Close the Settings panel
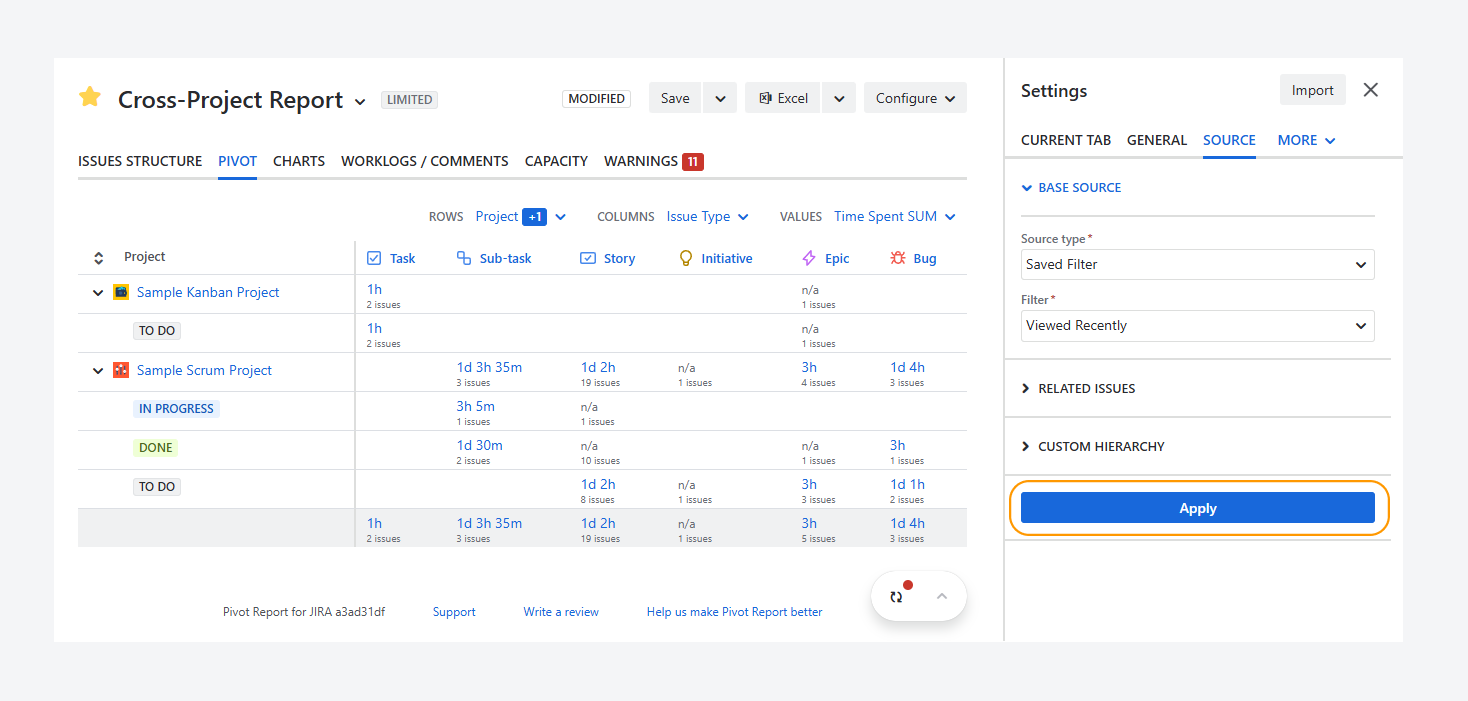The width and height of the screenshot is (1468, 701). pyautogui.click(x=1371, y=90)
